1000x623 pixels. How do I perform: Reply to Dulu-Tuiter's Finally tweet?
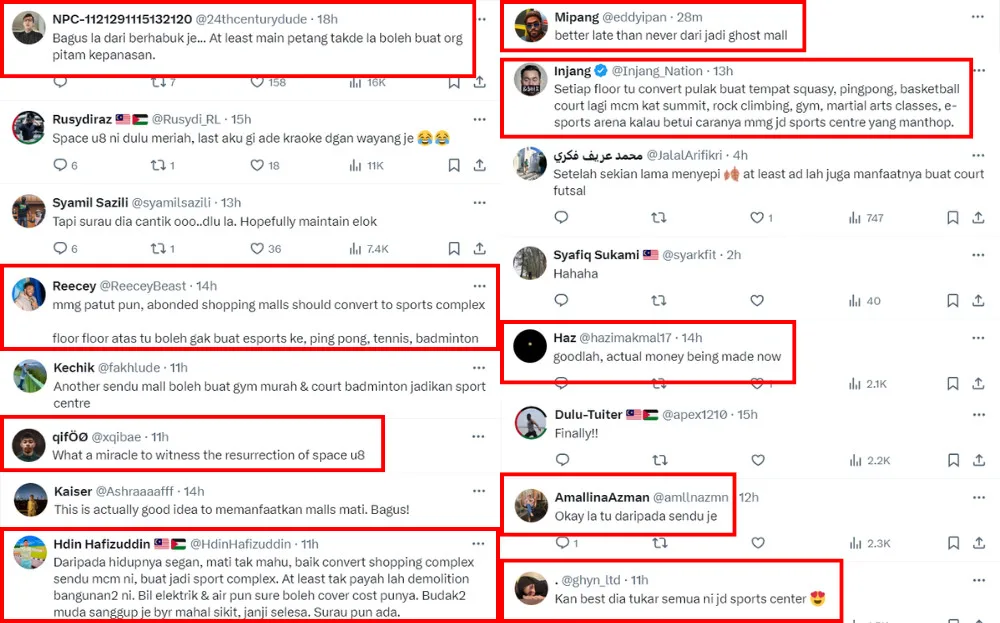click(561, 460)
